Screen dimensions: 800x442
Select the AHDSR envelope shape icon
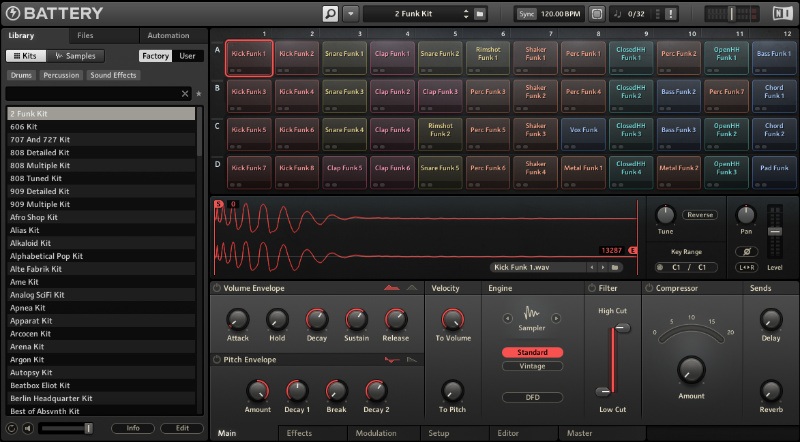(391, 288)
